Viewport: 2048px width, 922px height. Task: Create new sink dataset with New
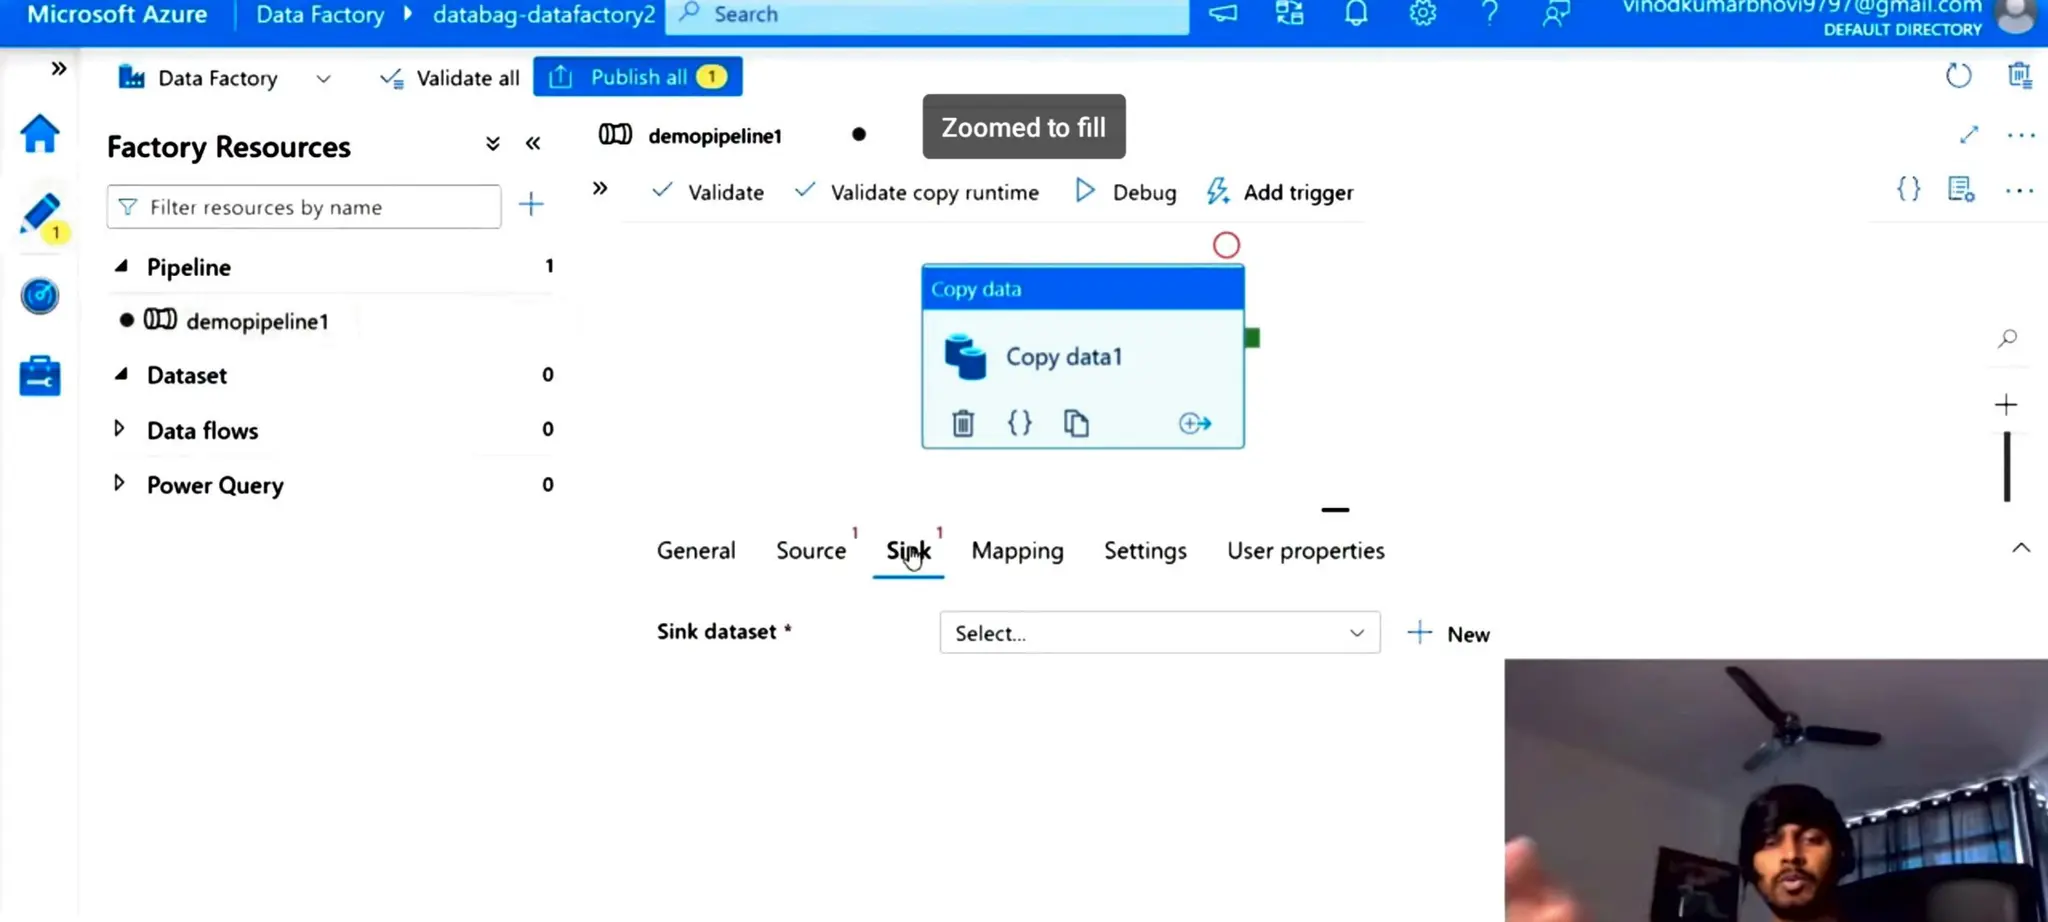[x=1449, y=634]
